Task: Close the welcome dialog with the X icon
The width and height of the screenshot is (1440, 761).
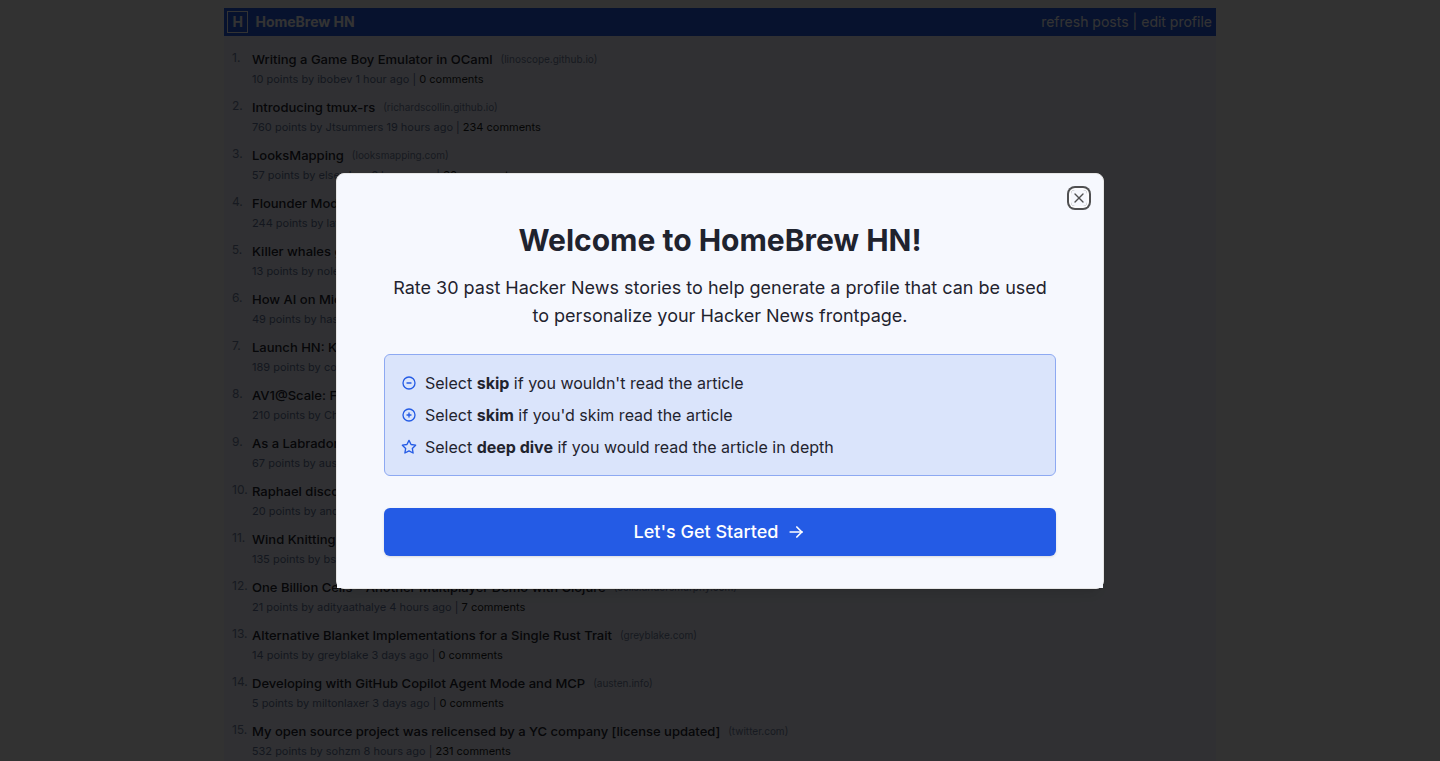Action: pyautogui.click(x=1078, y=198)
